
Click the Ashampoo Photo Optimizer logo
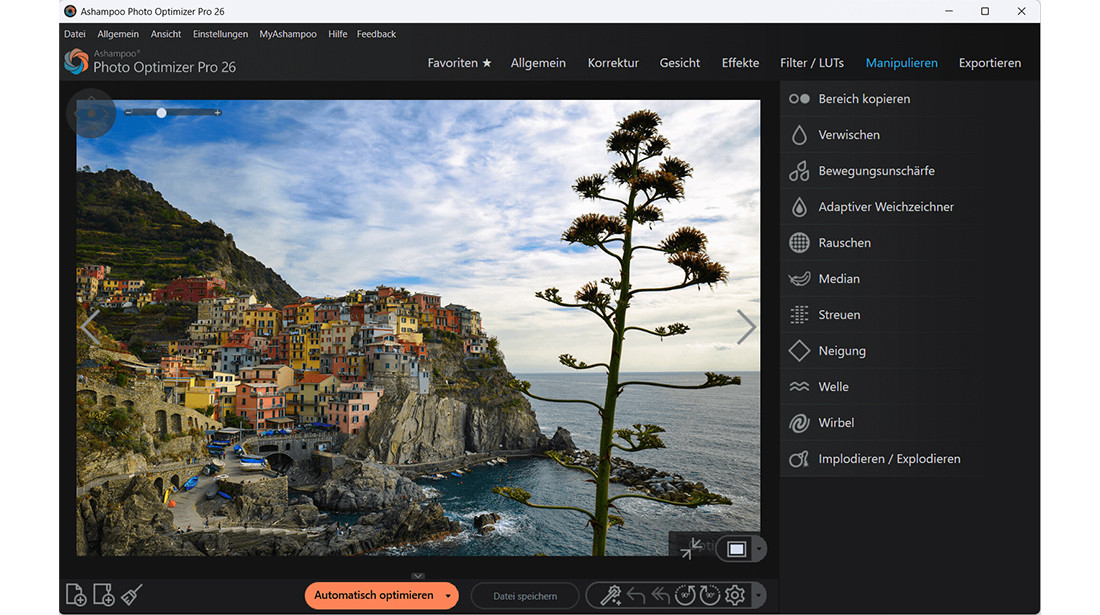[x=76, y=62]
